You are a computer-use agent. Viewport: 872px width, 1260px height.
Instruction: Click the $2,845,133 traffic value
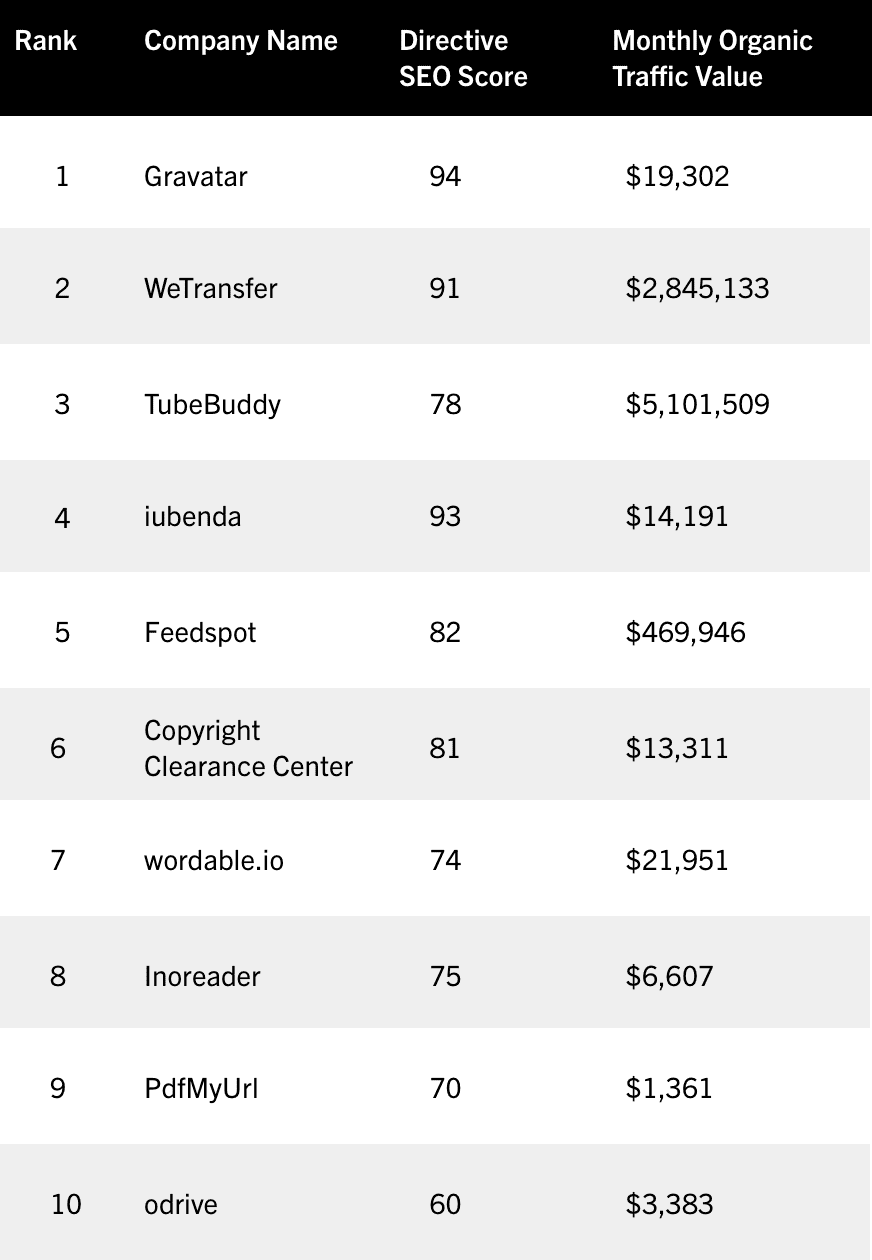698,288
